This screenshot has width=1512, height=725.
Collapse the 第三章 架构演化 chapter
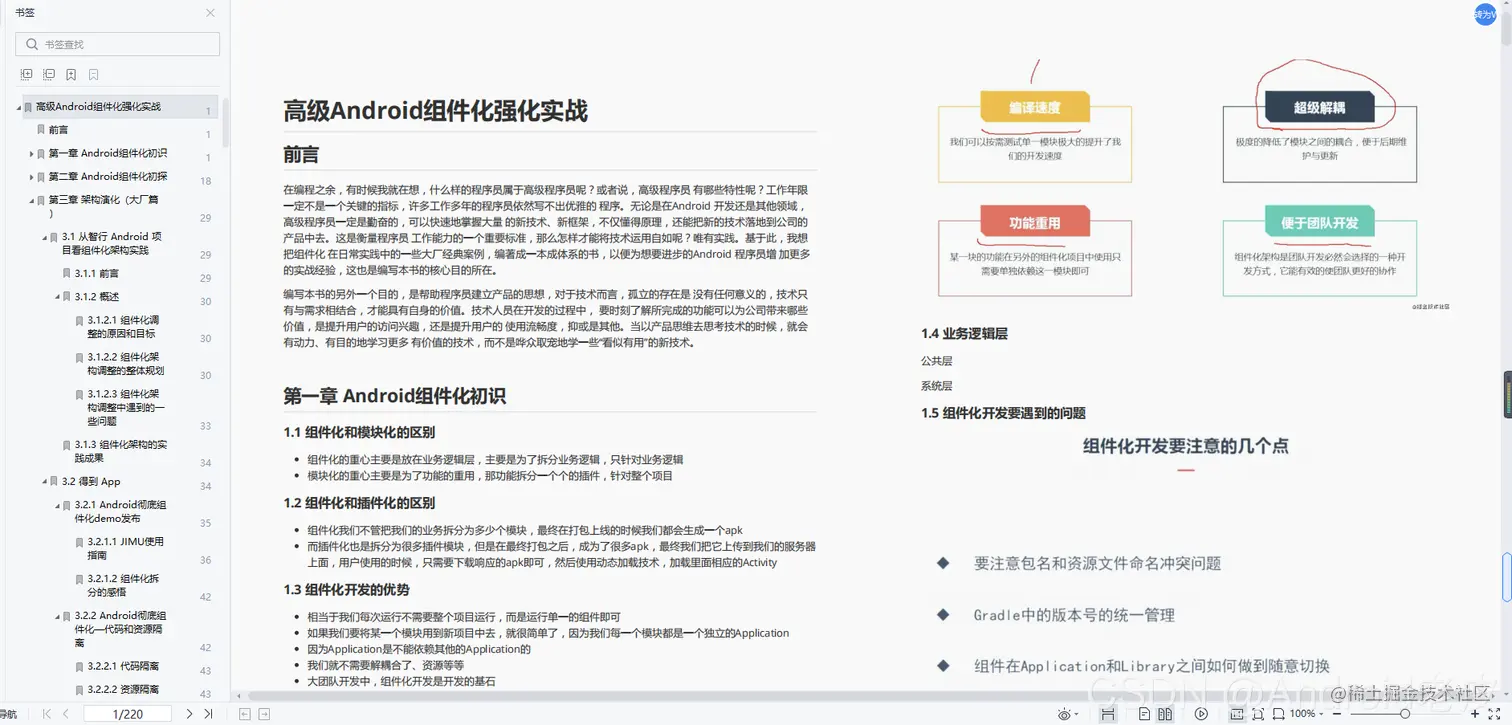point(30,199)
